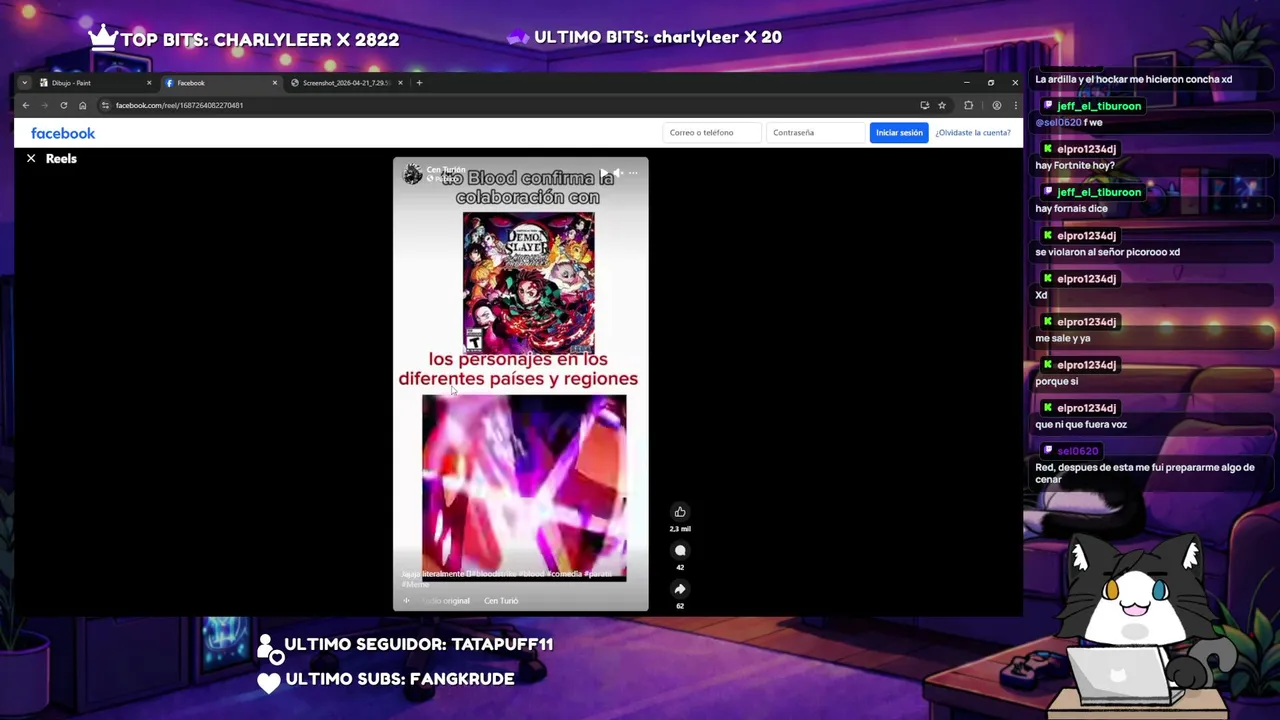Open the browser extensions puzzle icon

click(x=968, y=105)
